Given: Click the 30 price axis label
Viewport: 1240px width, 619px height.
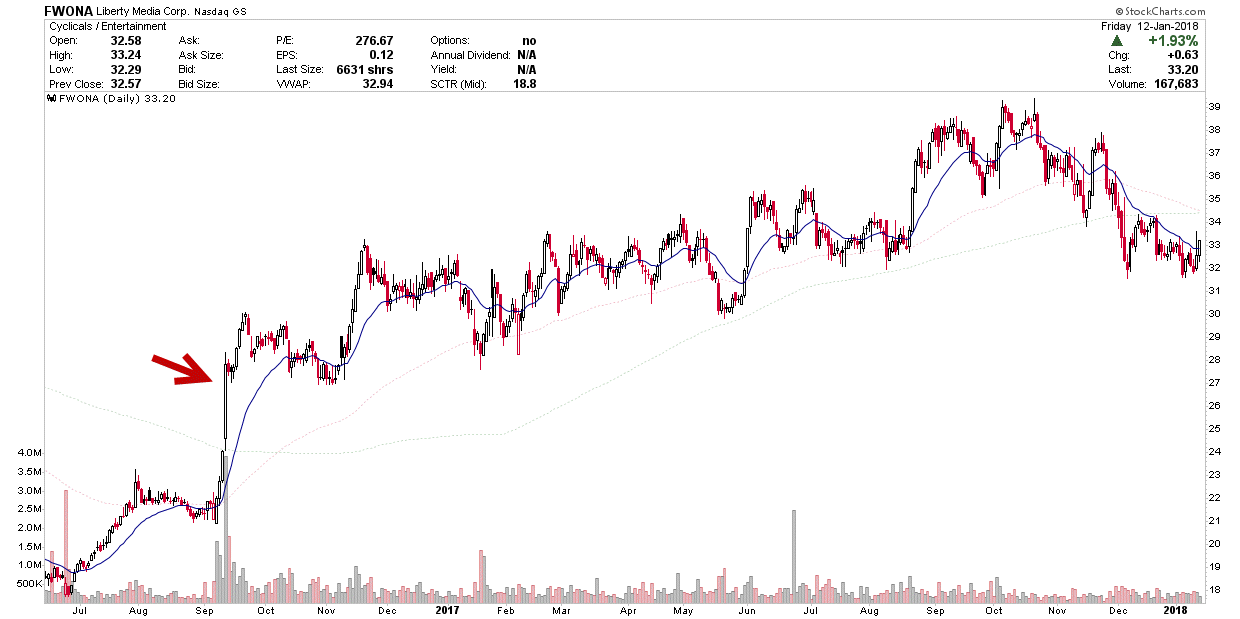Looking at the screenshot, I should click(x=1215, y=314).
